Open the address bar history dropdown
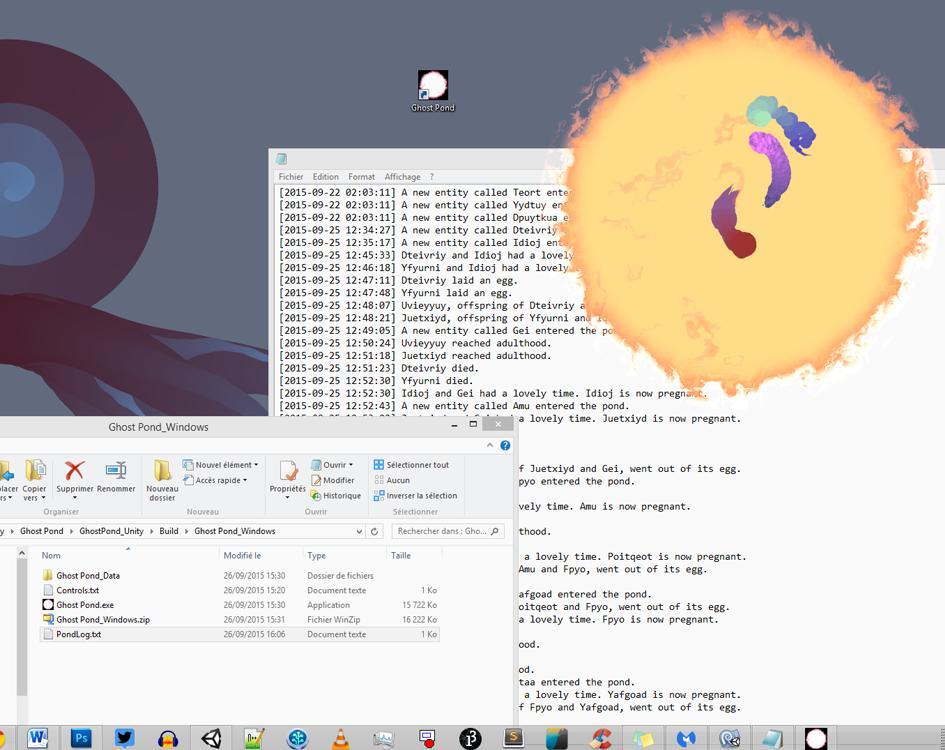This screenshot has height=750, width=945. click(x=359, y=531)
